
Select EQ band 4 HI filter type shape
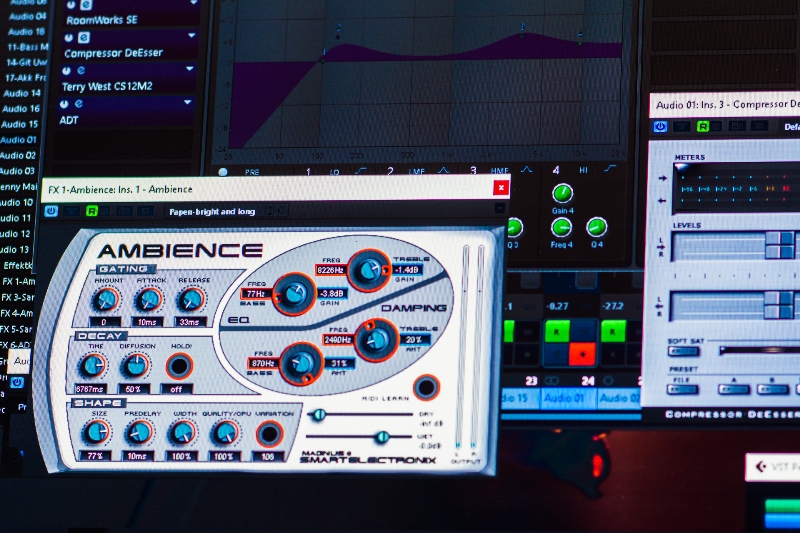click(610, 168)
